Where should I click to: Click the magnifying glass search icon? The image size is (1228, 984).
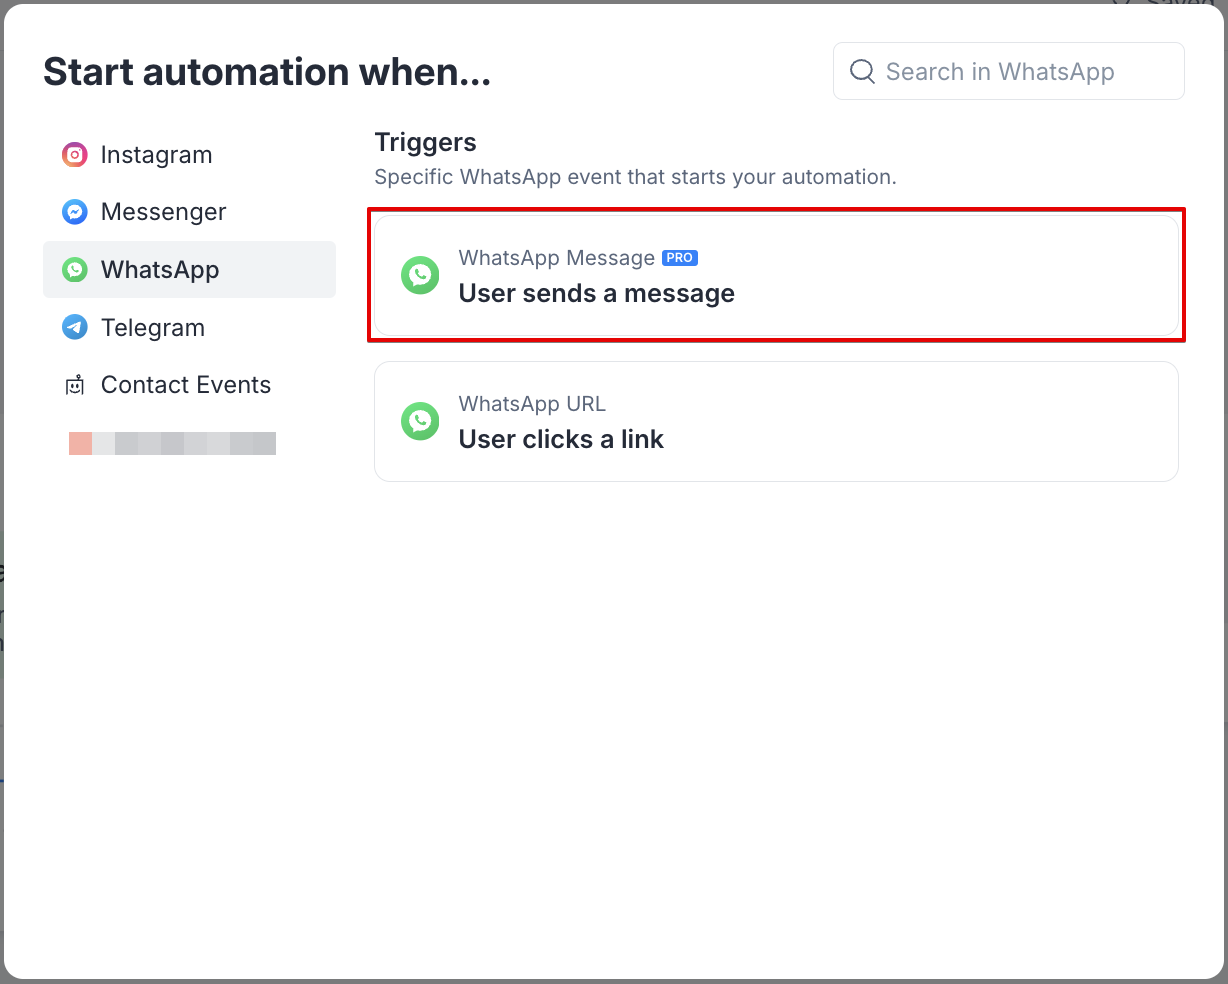point(862,71)
